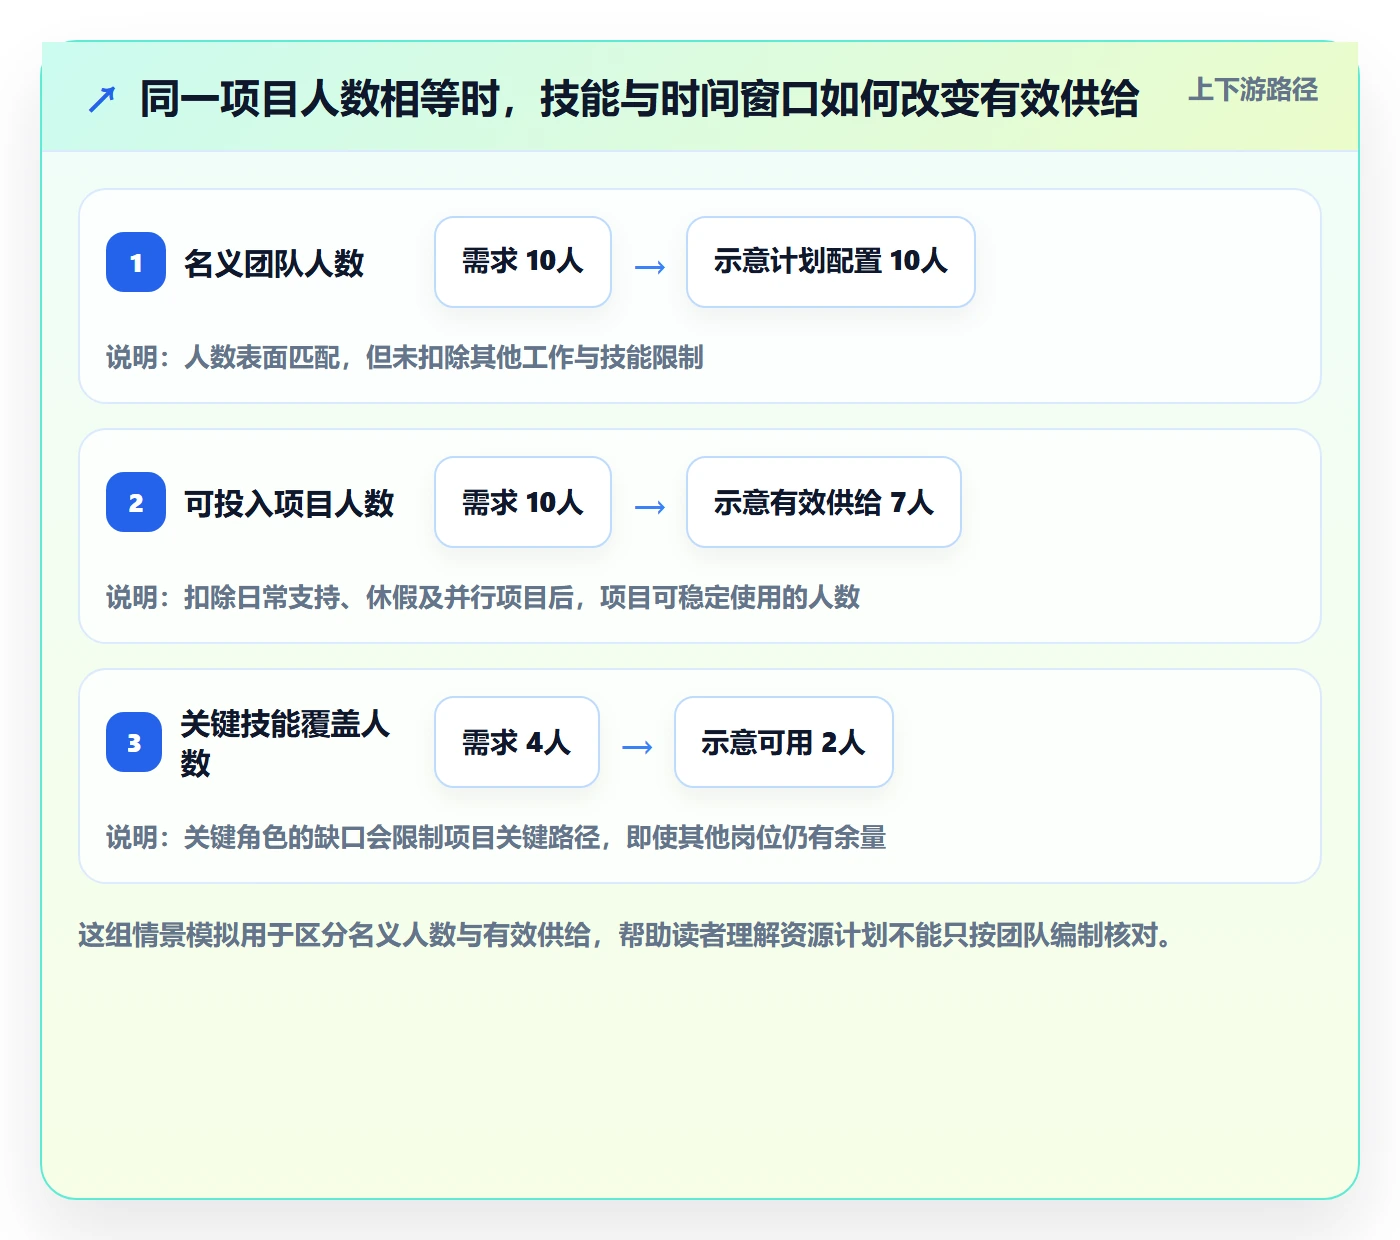Click the row label 名义团队人数
Viewport: 1400px width, 1240px height.
[x=274, y=263]
